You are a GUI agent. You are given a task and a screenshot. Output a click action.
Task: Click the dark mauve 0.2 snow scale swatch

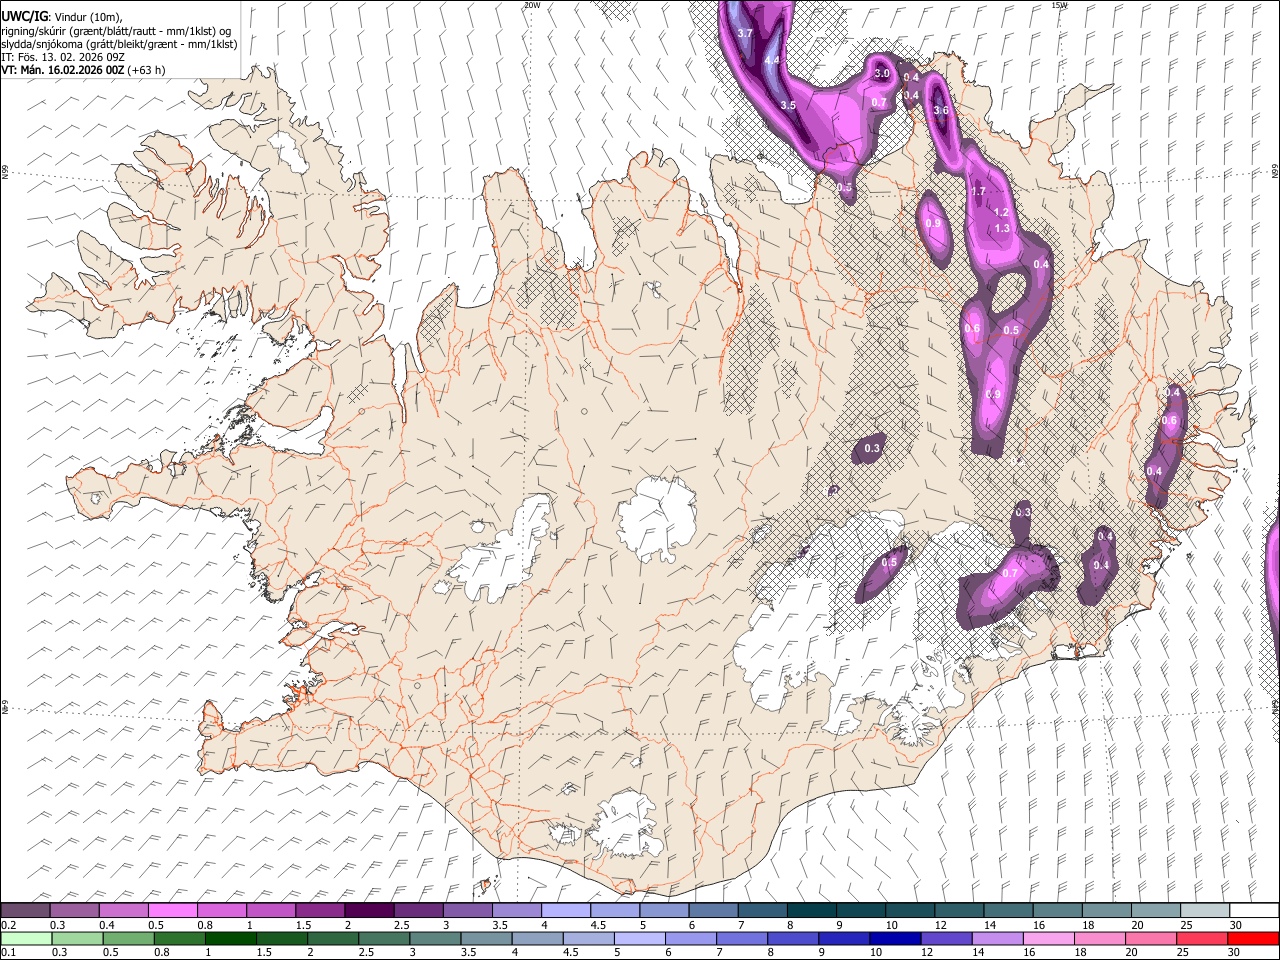(25, 910)
